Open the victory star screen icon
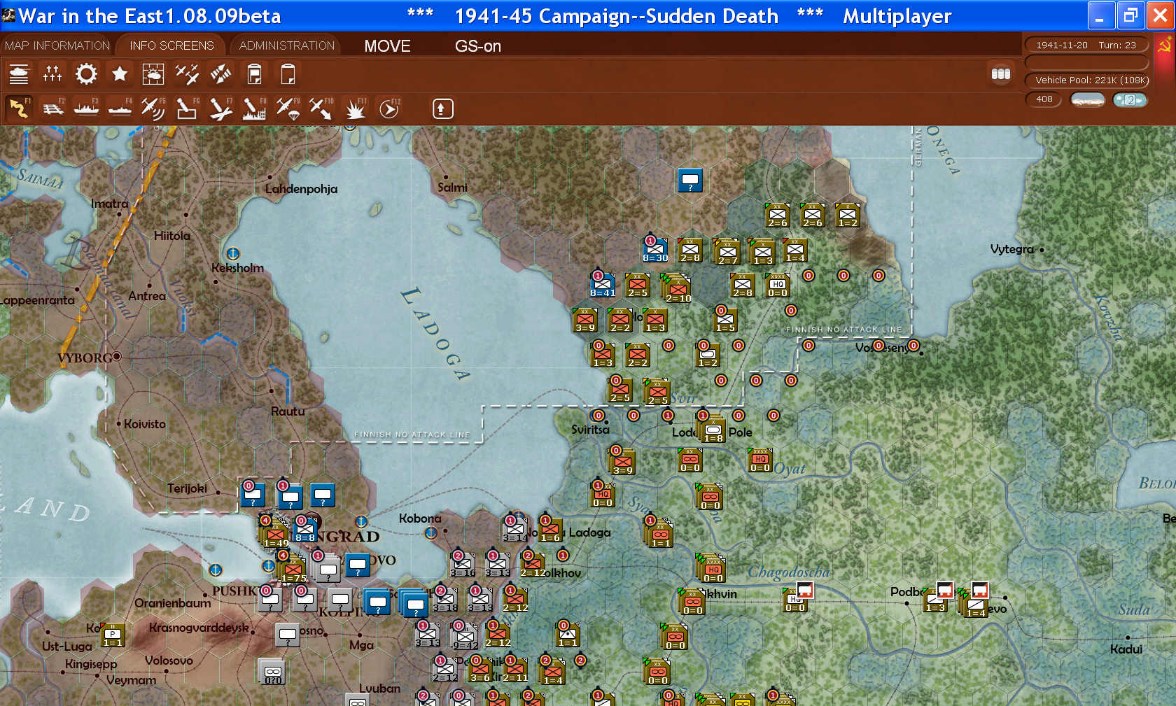Viewport: 1176px width, 706px height. 119,74
